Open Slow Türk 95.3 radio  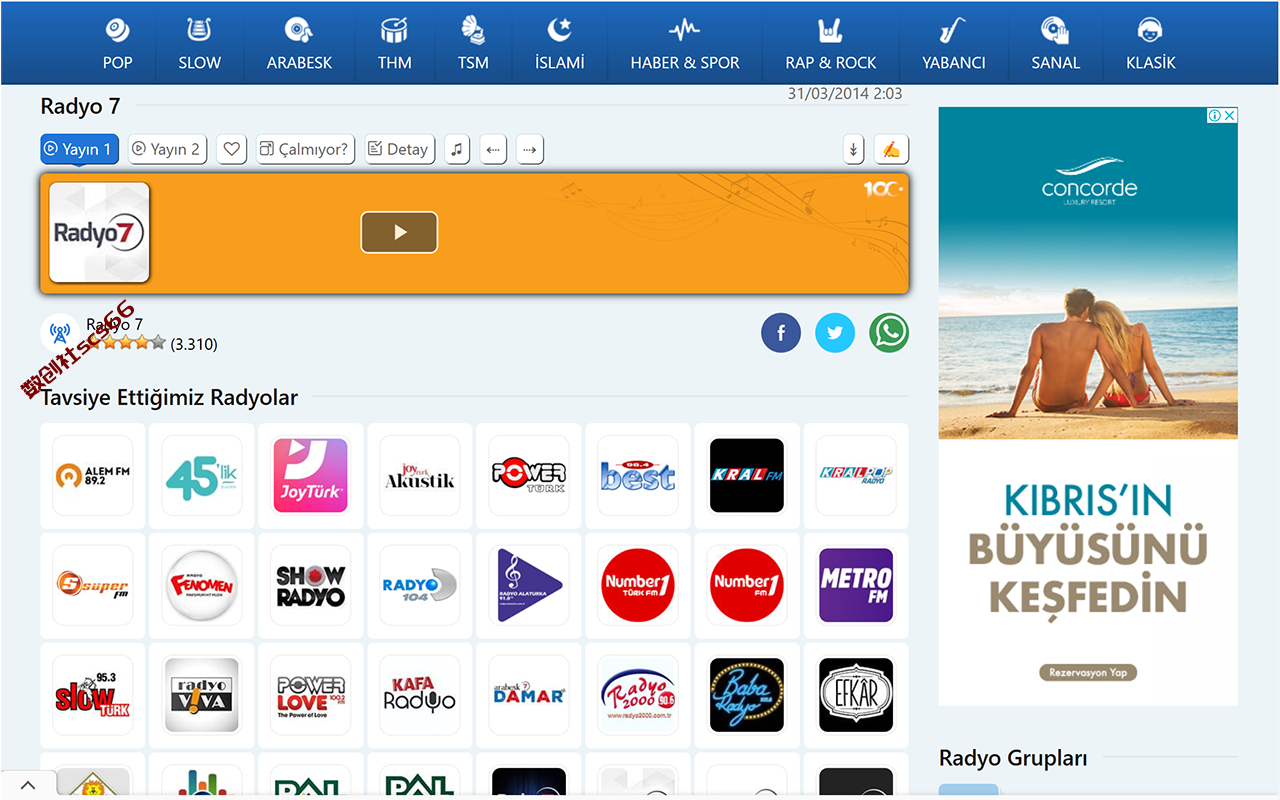pyautogui.click(x=93, y=695)
